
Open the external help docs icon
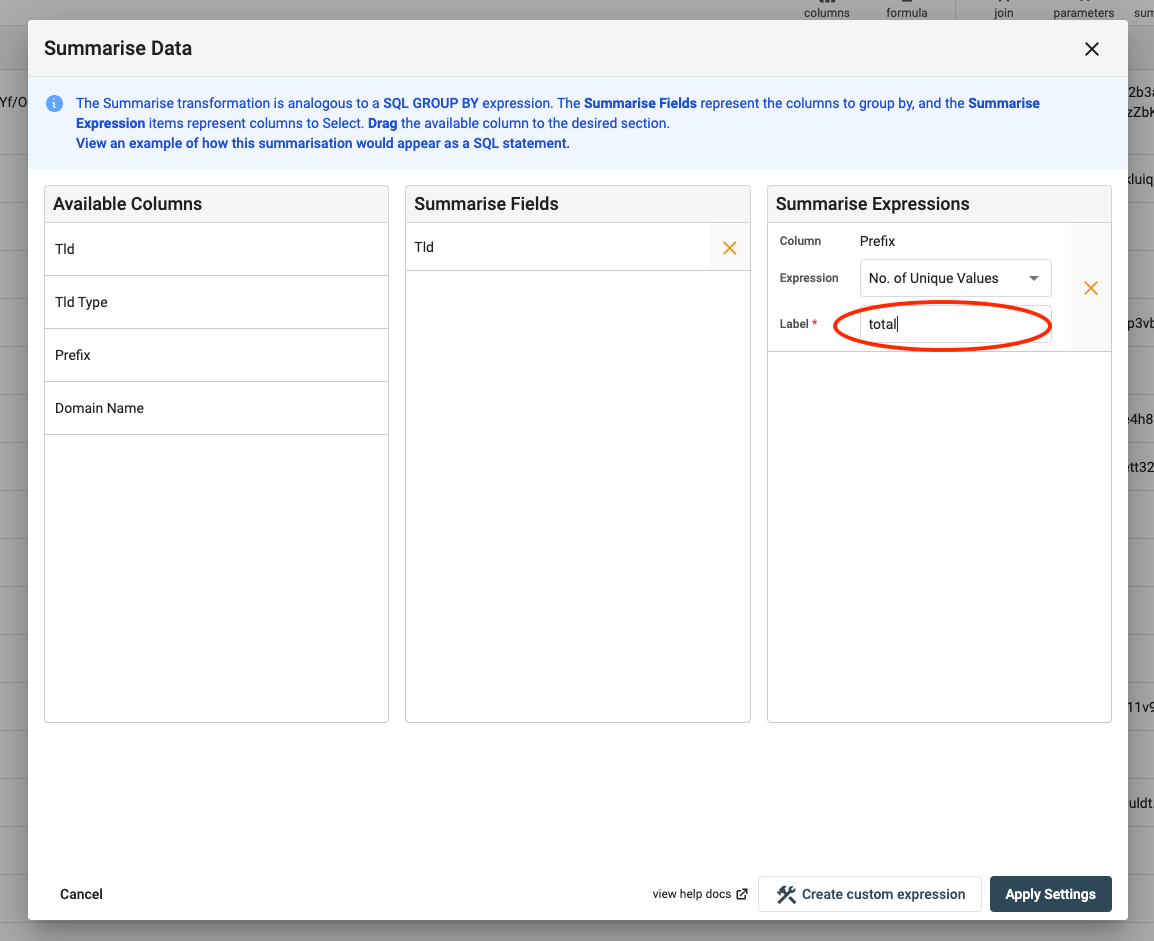pyautogui.click(x=742, y=894)
